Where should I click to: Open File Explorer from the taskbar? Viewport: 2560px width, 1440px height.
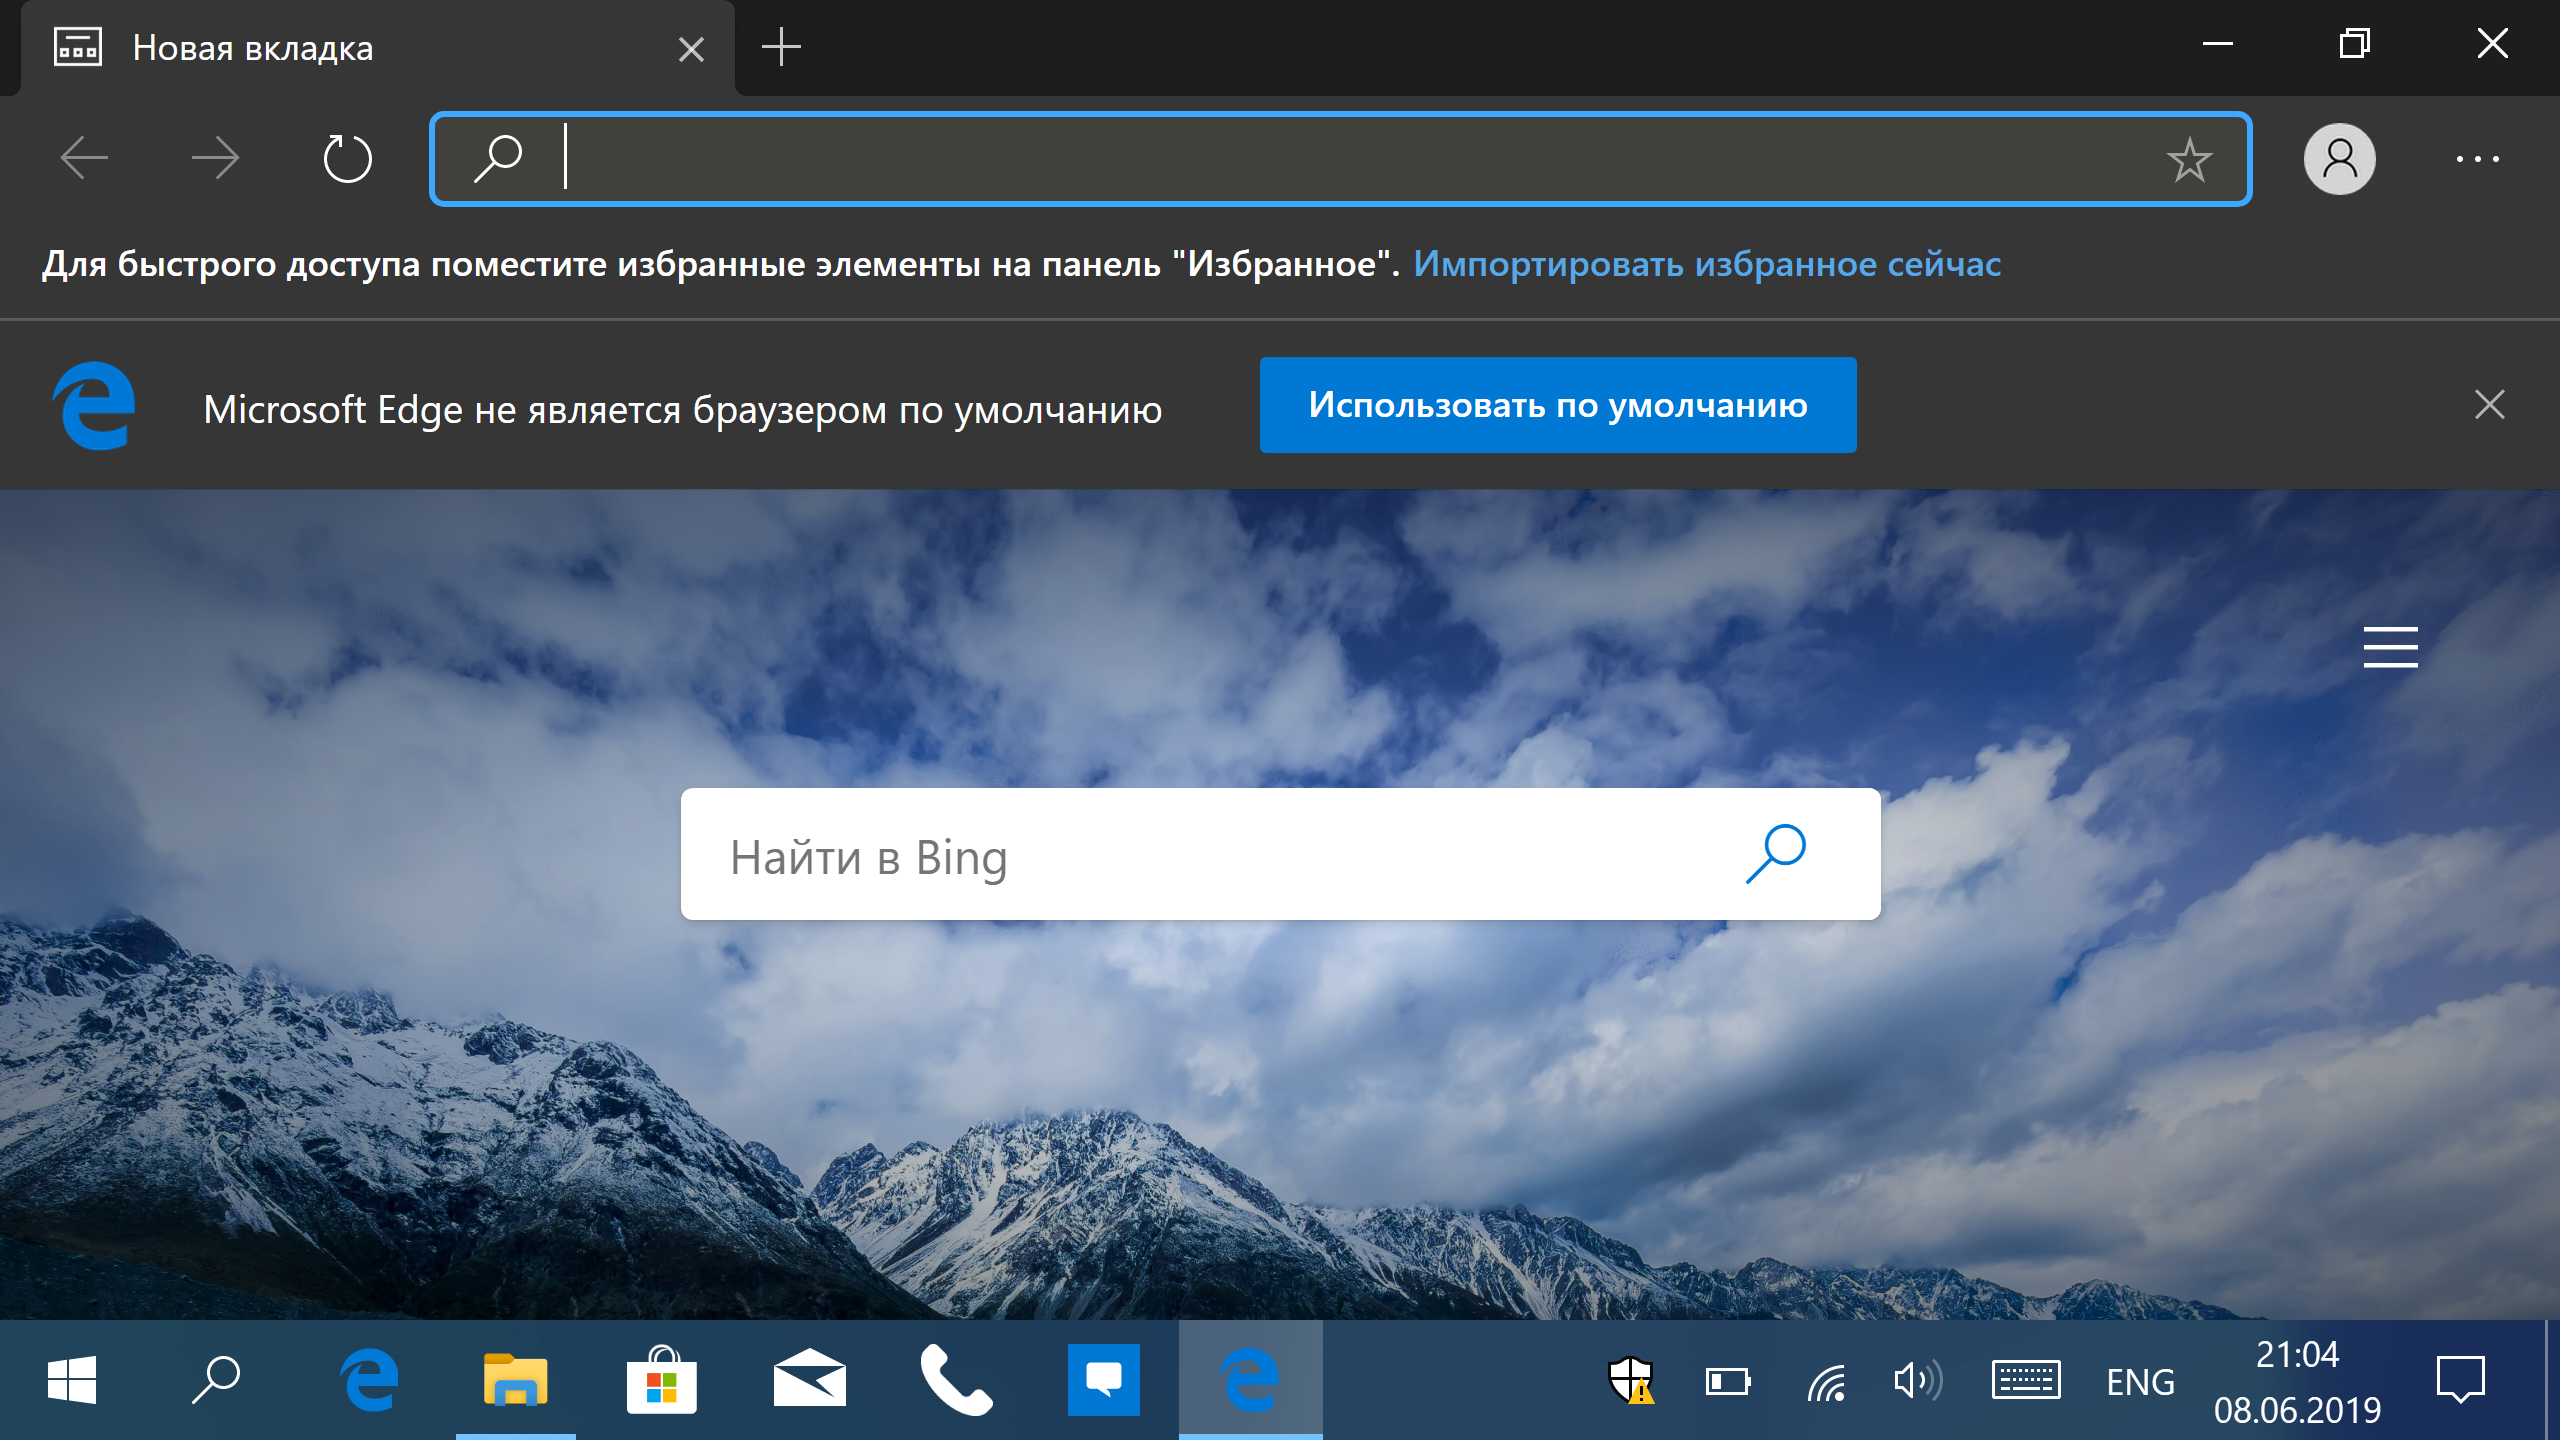pos(515,1380)
